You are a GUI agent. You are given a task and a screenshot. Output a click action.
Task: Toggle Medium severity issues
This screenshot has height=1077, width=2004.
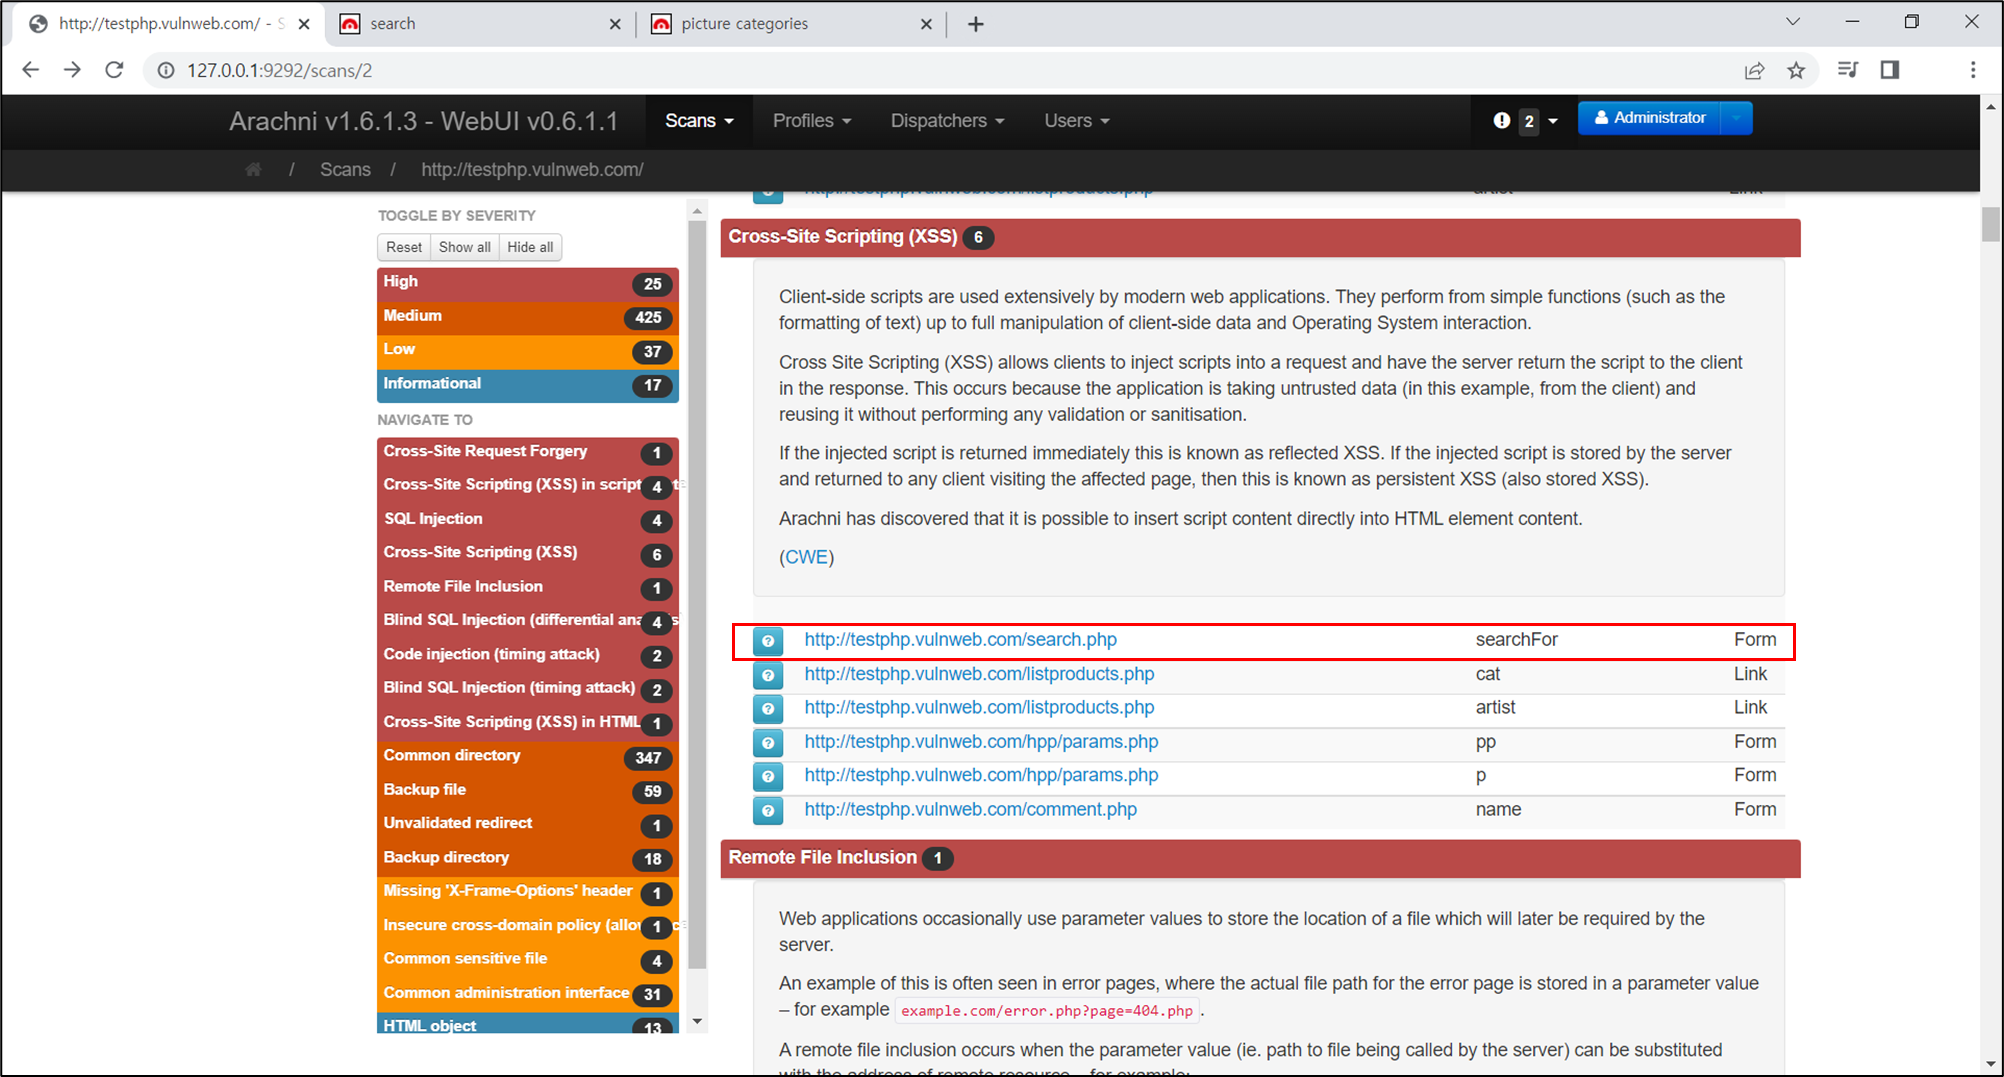(x=528, y=317)
